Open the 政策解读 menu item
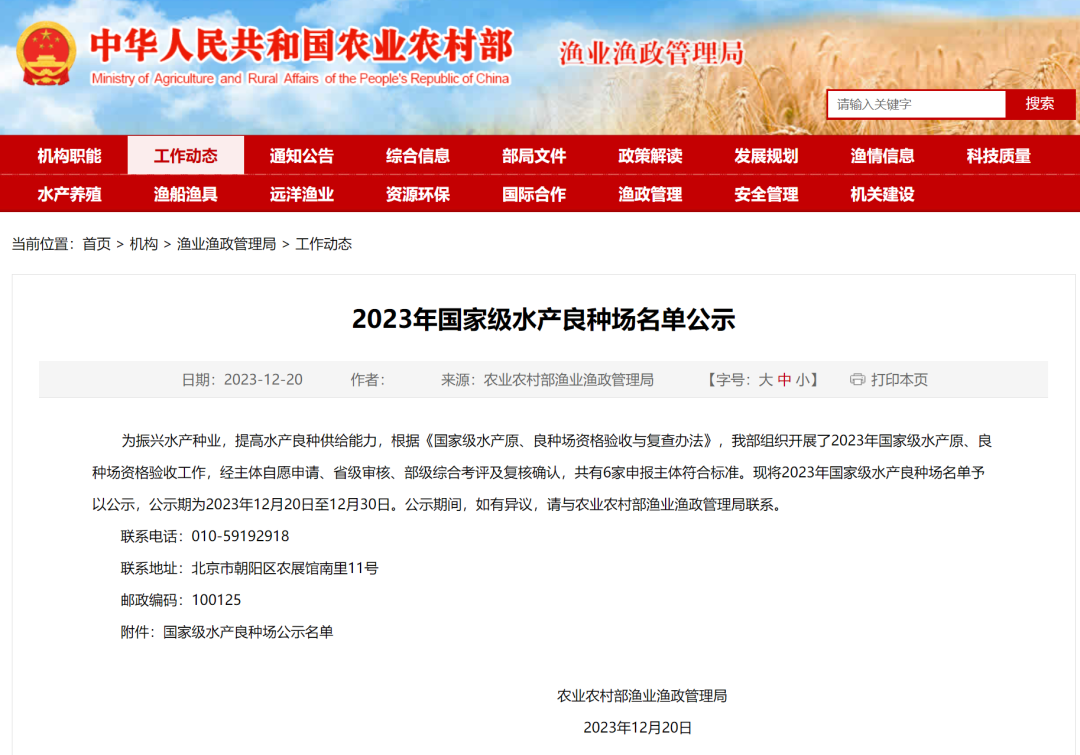 (x=650, y=156)
